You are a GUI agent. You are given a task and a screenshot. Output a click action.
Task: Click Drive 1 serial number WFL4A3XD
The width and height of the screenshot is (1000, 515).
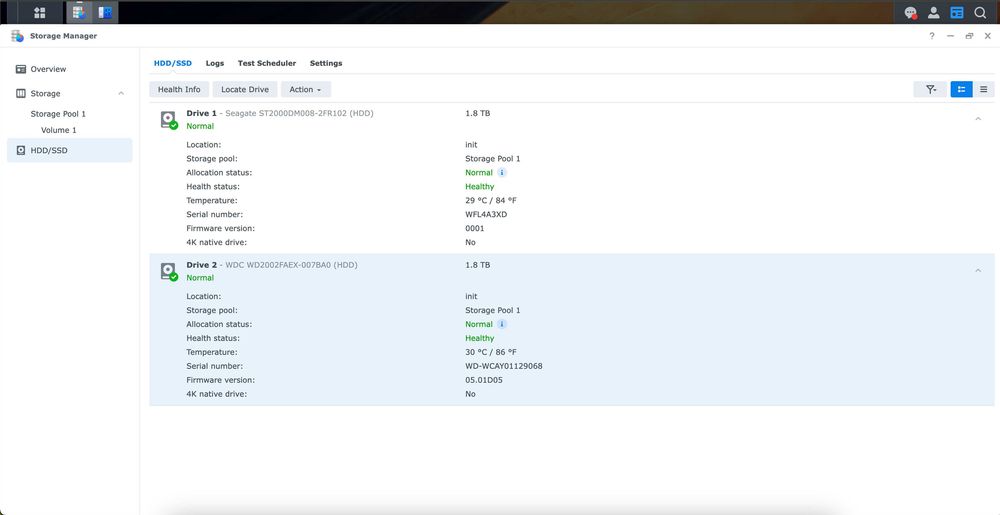coord(486,214)
